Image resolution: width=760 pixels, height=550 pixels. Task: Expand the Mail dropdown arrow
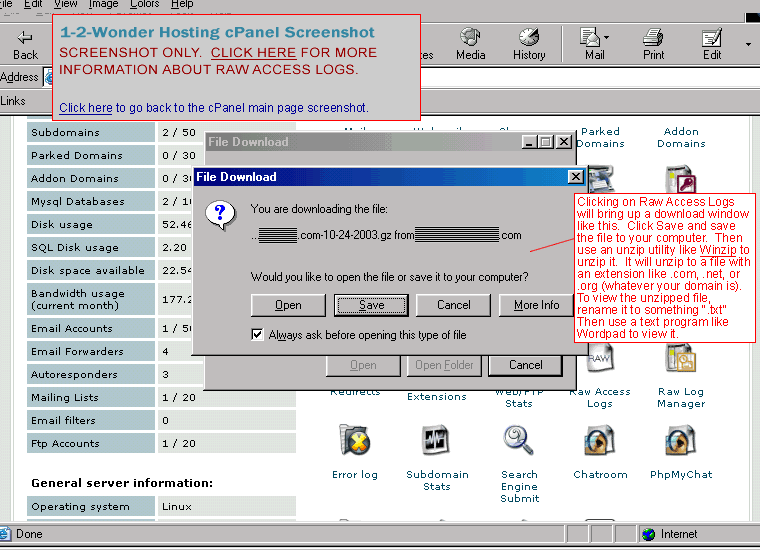(x=606, y=37)
